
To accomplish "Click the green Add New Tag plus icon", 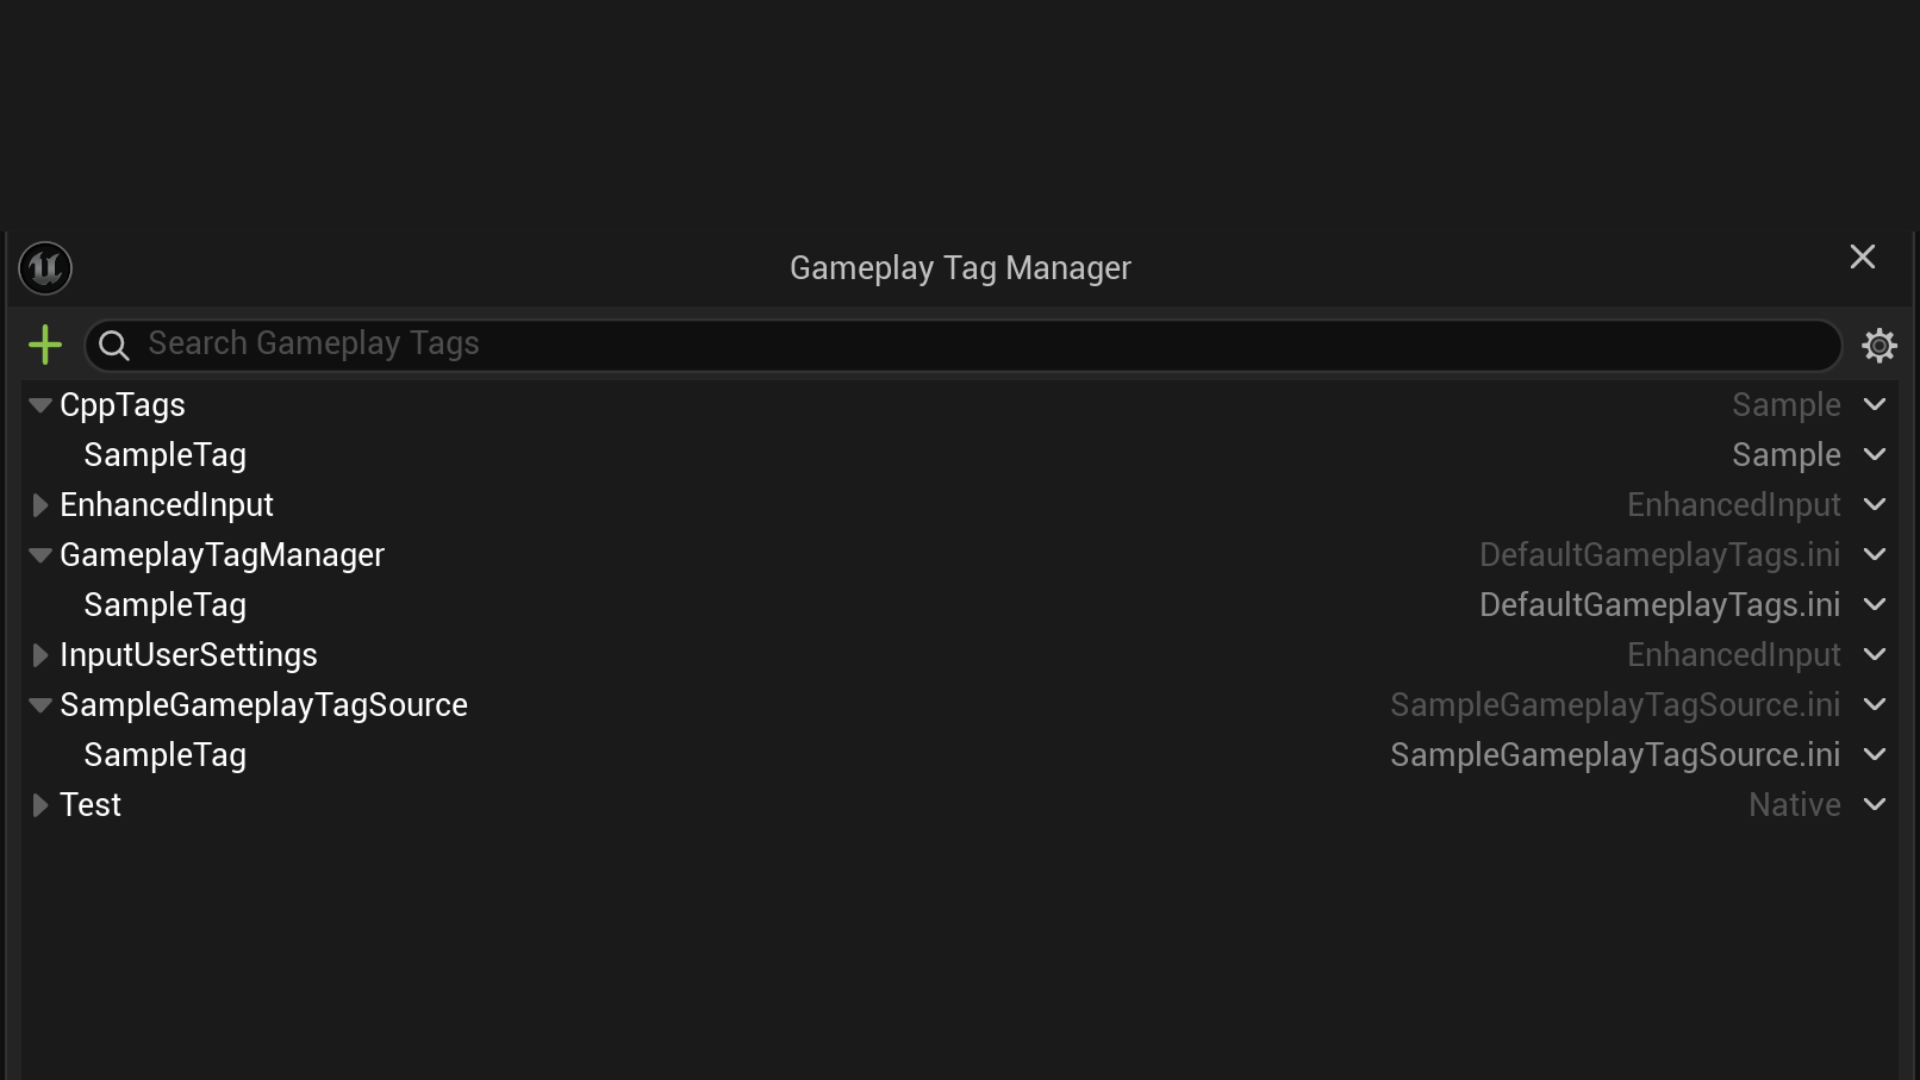I will tap(45, 345).
